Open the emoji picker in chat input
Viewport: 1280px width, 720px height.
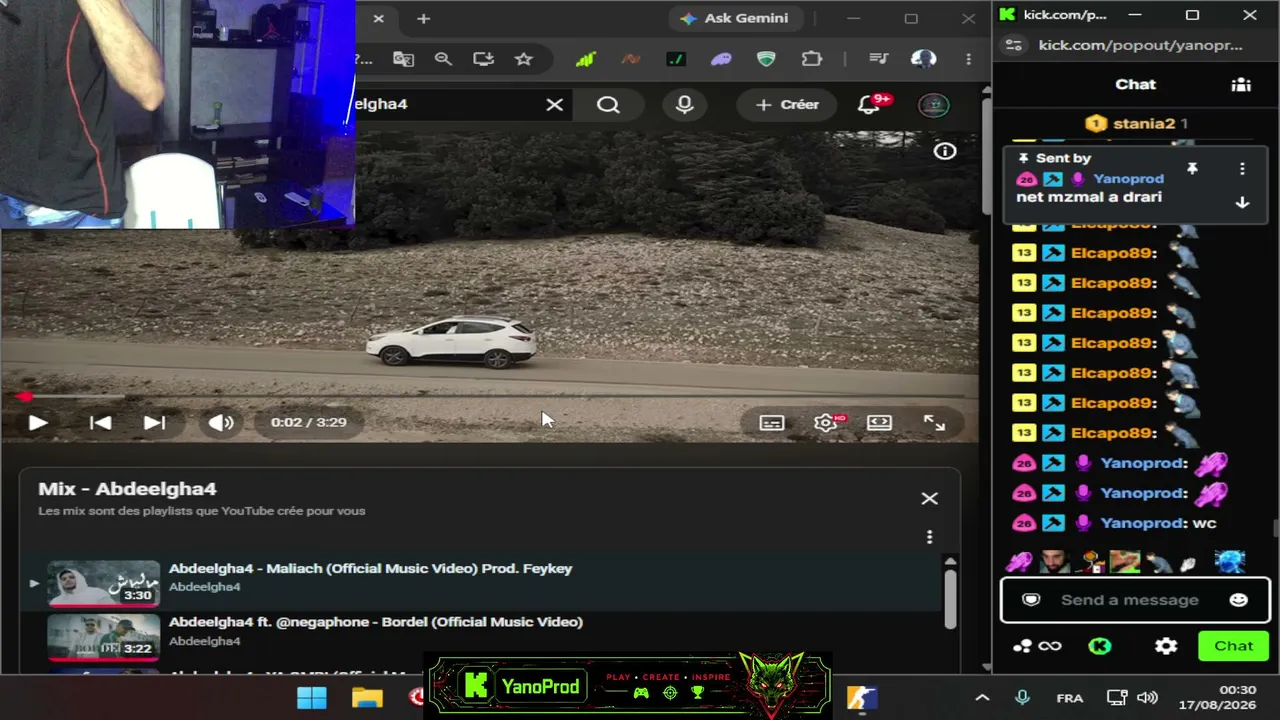(1238, 600)
